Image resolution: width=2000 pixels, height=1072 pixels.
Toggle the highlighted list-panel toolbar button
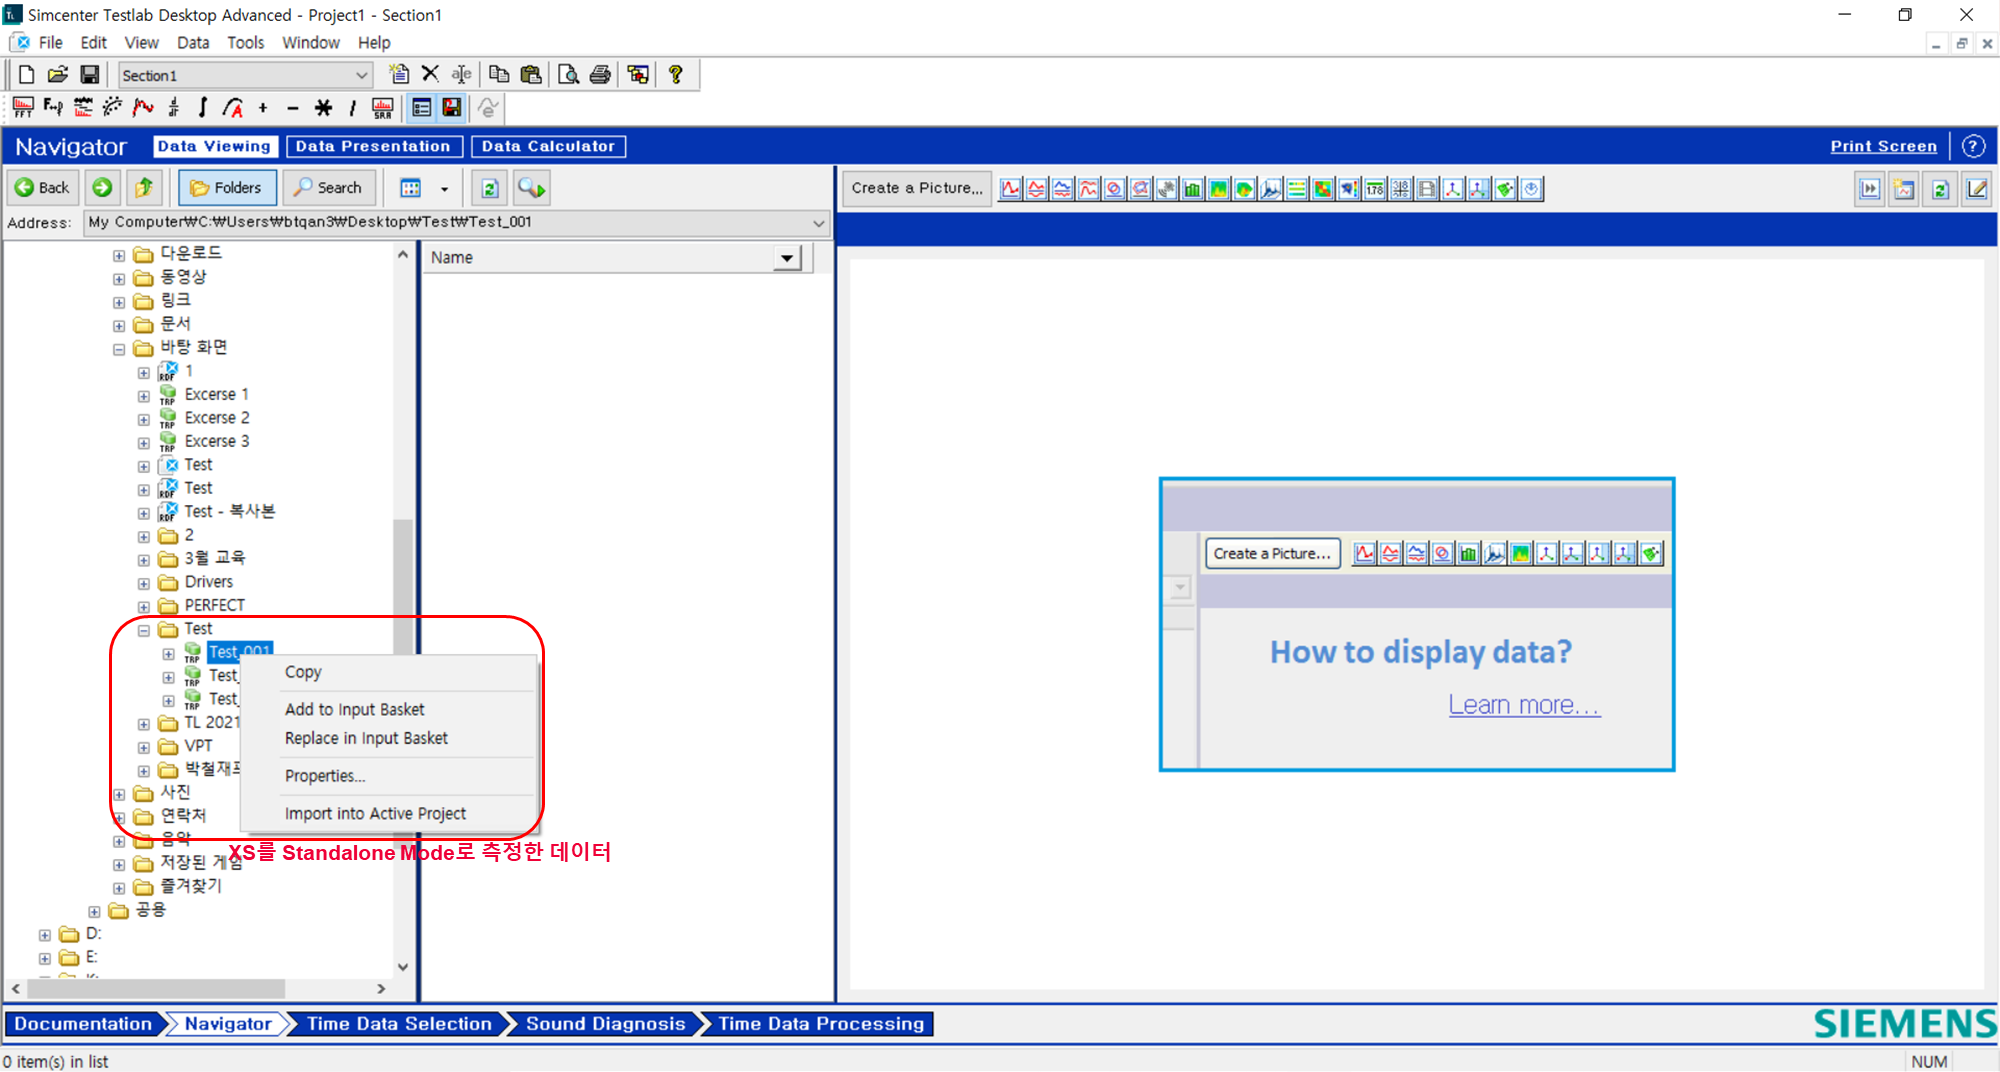coord(422,108)
